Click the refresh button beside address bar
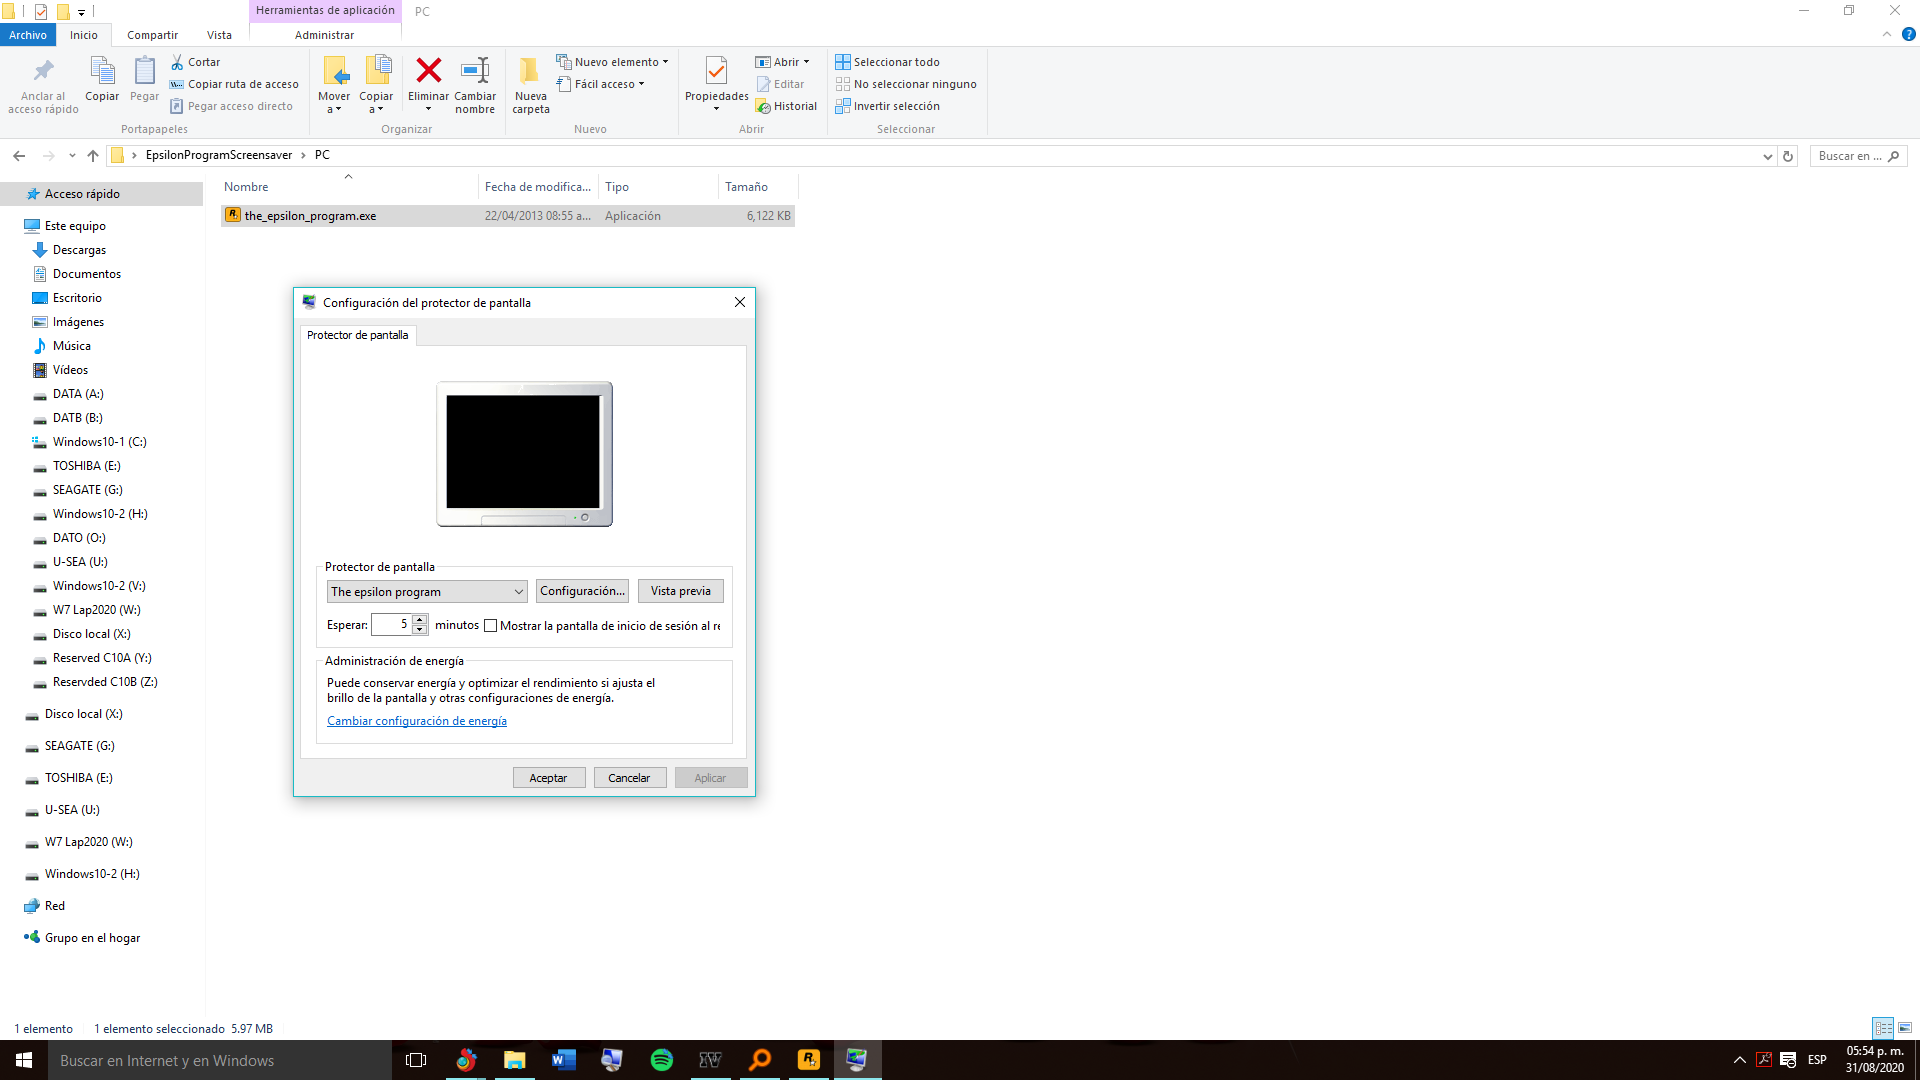The width and height of the screenshot is (1920, 1080). [1788, 156]
